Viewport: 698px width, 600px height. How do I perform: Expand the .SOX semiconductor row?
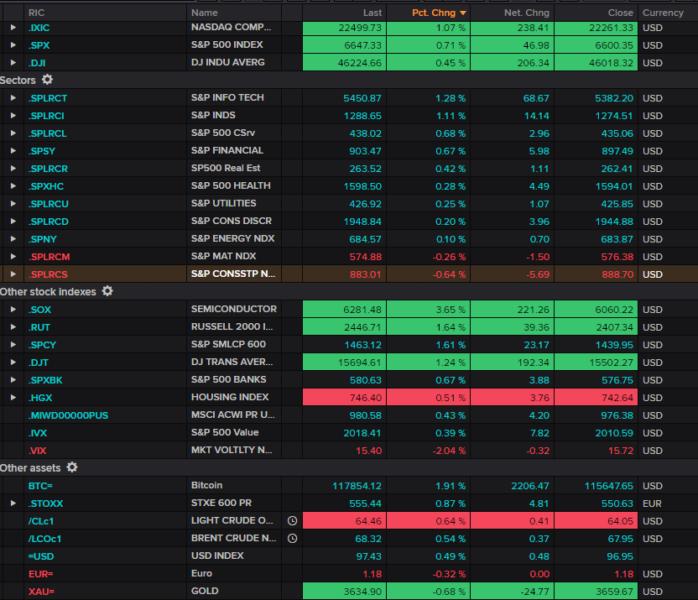[13, 309]
